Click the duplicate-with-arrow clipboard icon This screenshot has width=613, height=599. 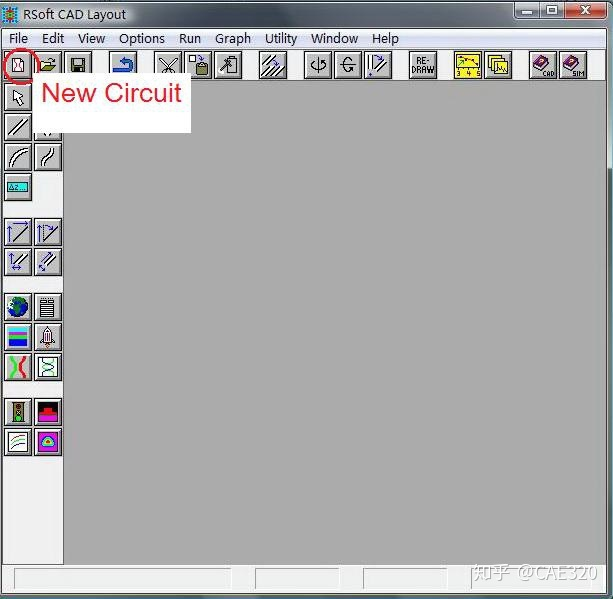(228, 65)
